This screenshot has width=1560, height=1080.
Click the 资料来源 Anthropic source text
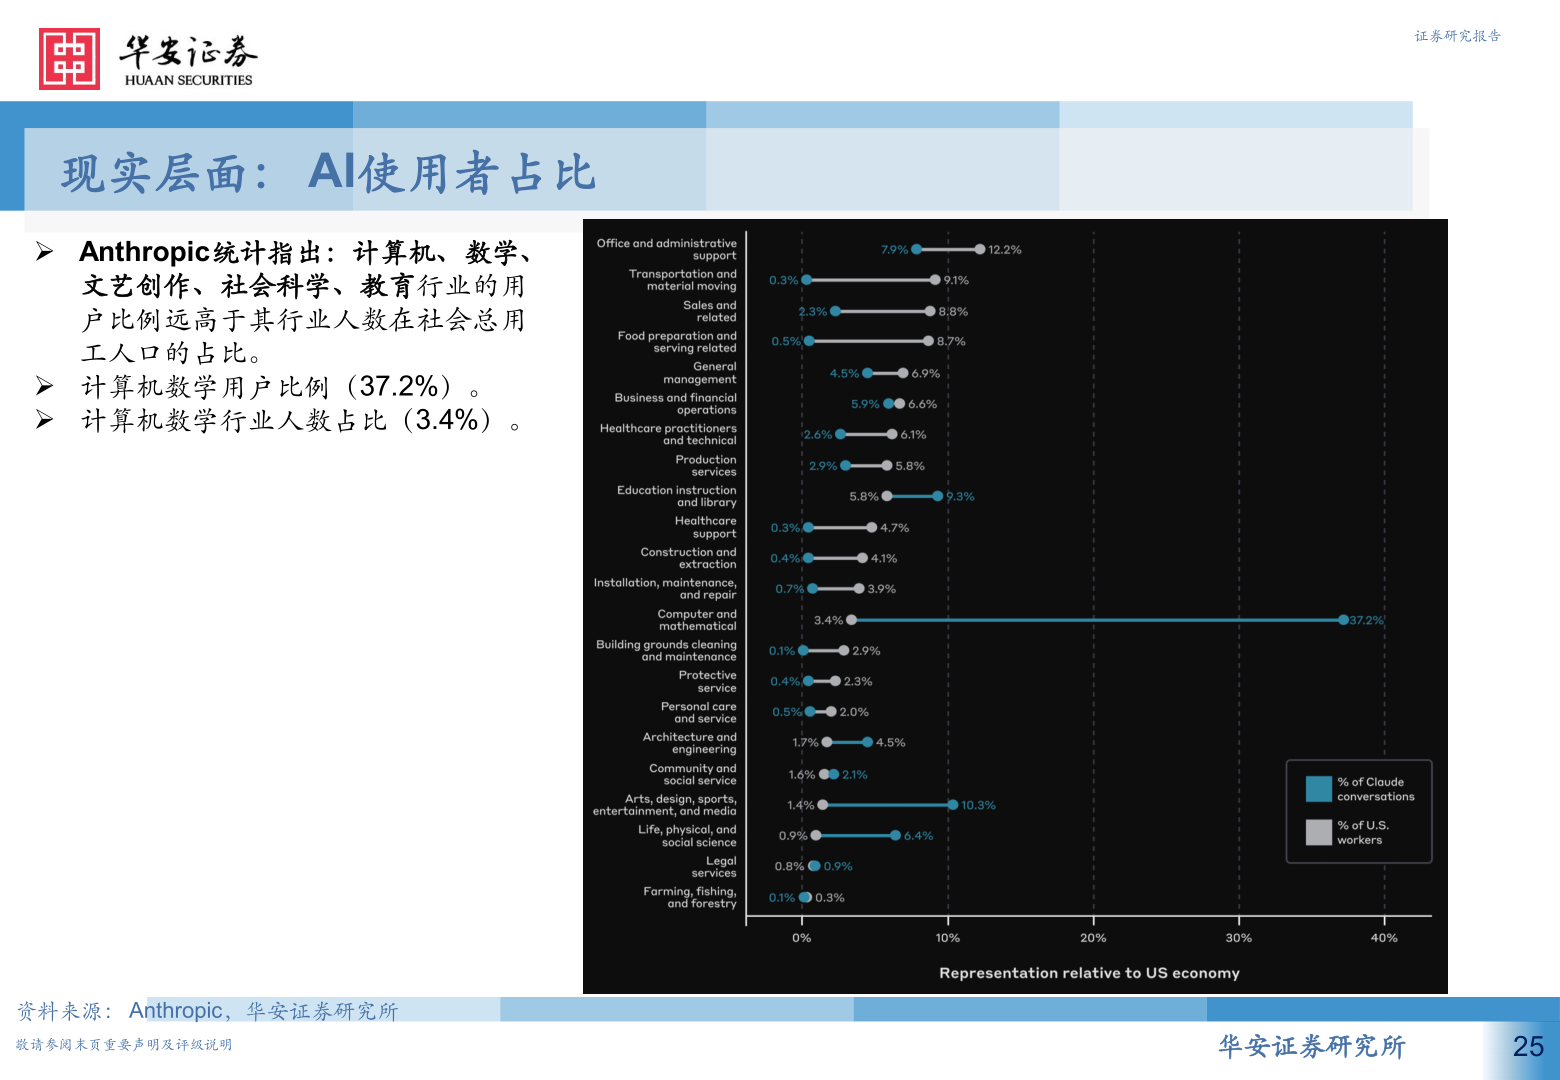tap(208, 1011)
